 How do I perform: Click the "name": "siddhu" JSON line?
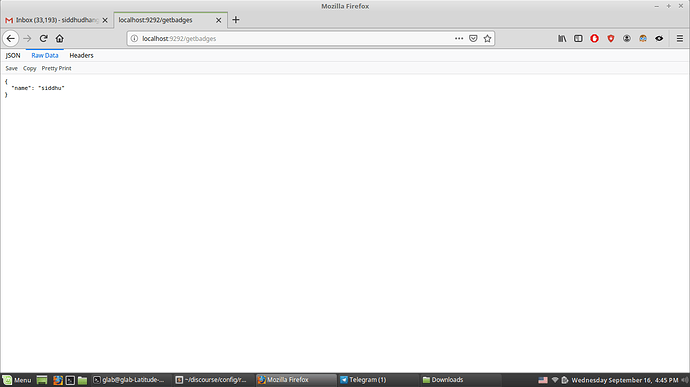pos(38,88)
